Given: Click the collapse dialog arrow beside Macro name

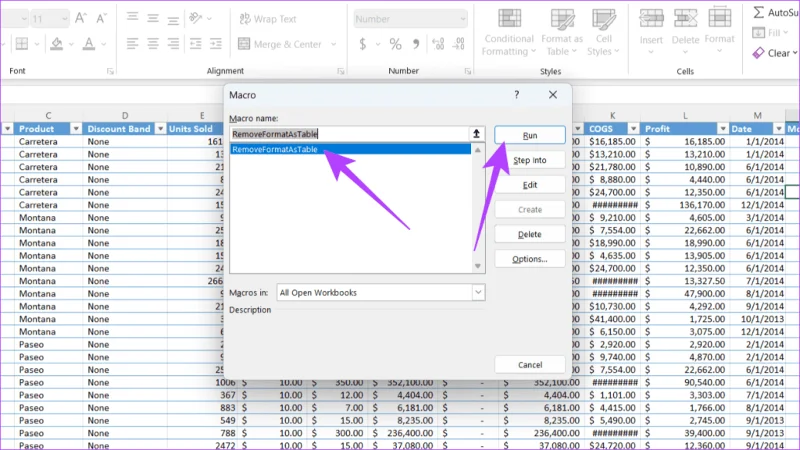Looking at the screenshot, I should click(477, 134).
